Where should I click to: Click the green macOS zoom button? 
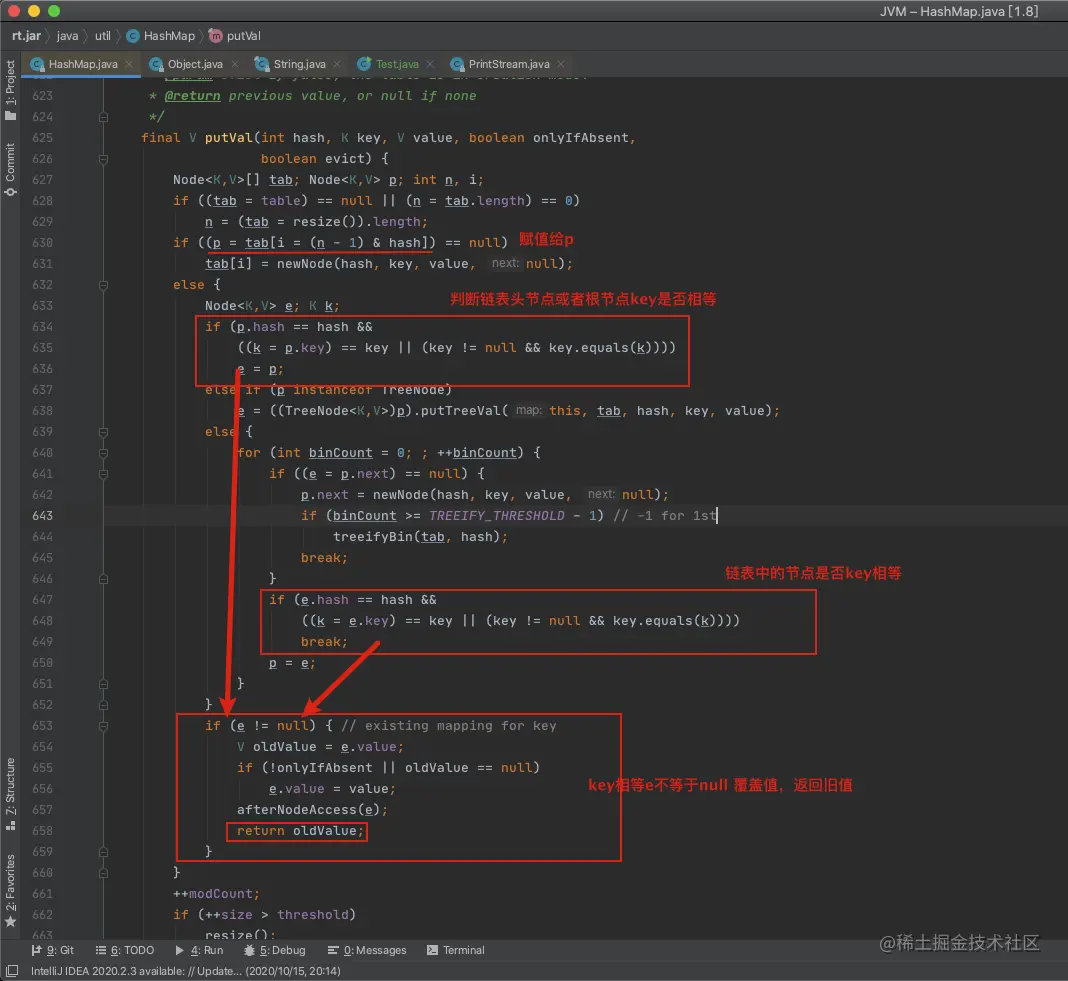(54, 11)
